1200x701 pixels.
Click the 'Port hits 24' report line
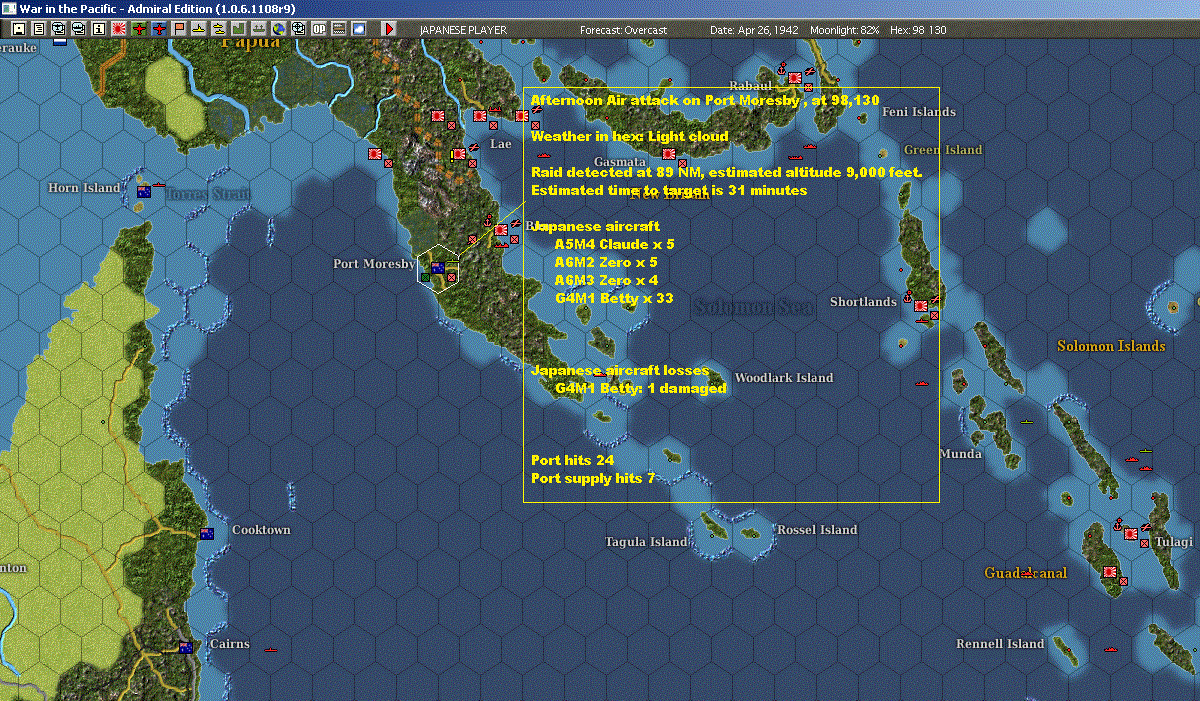tap(572, 460)
